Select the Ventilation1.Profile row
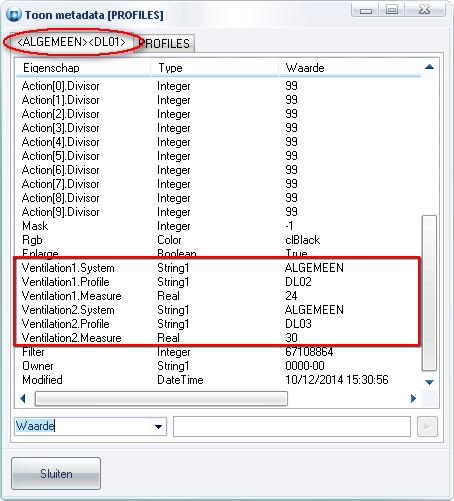The width and height of the screenshot is (454, 501). coord(218,282)
